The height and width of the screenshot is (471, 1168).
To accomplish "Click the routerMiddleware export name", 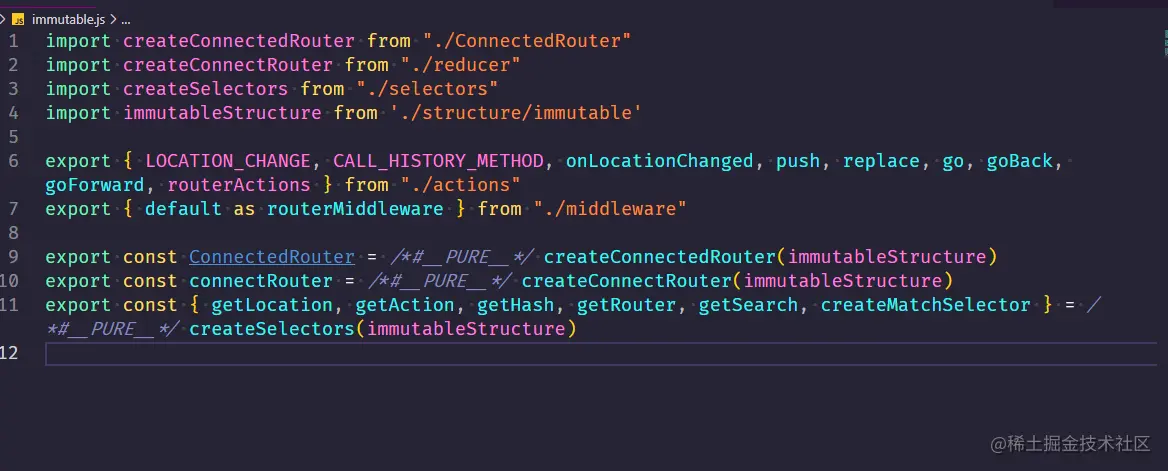I will click(355, 209).
